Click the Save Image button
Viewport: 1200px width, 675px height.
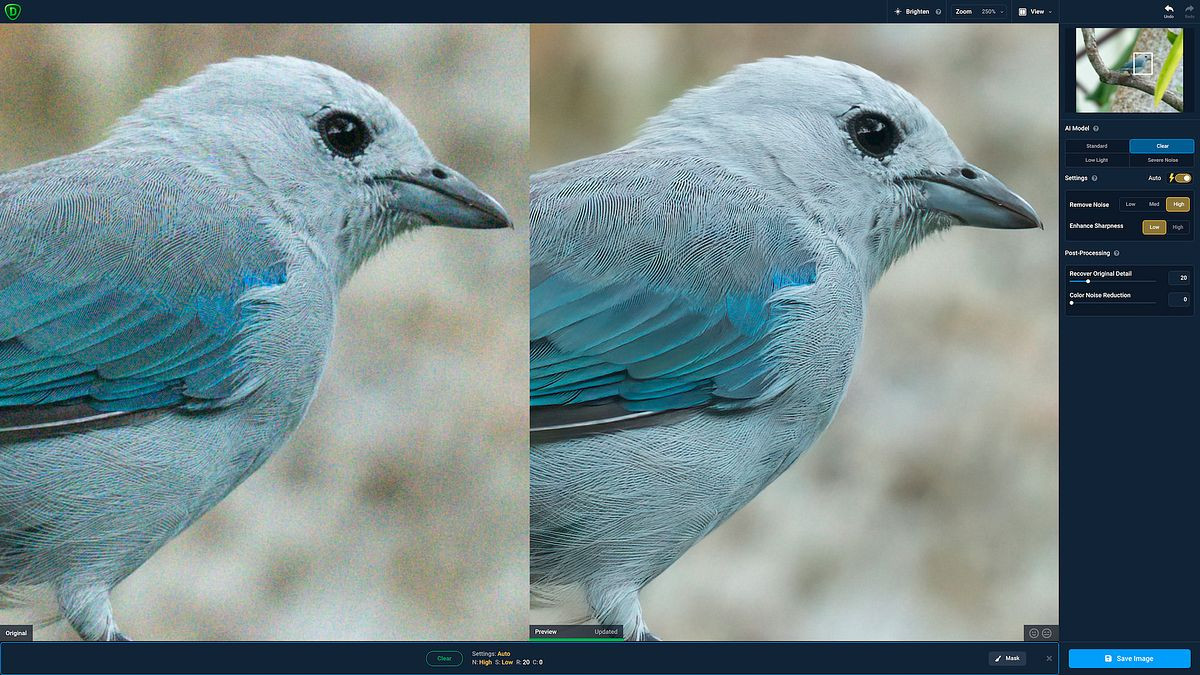pyautogui.click(x=1130, y=658)
